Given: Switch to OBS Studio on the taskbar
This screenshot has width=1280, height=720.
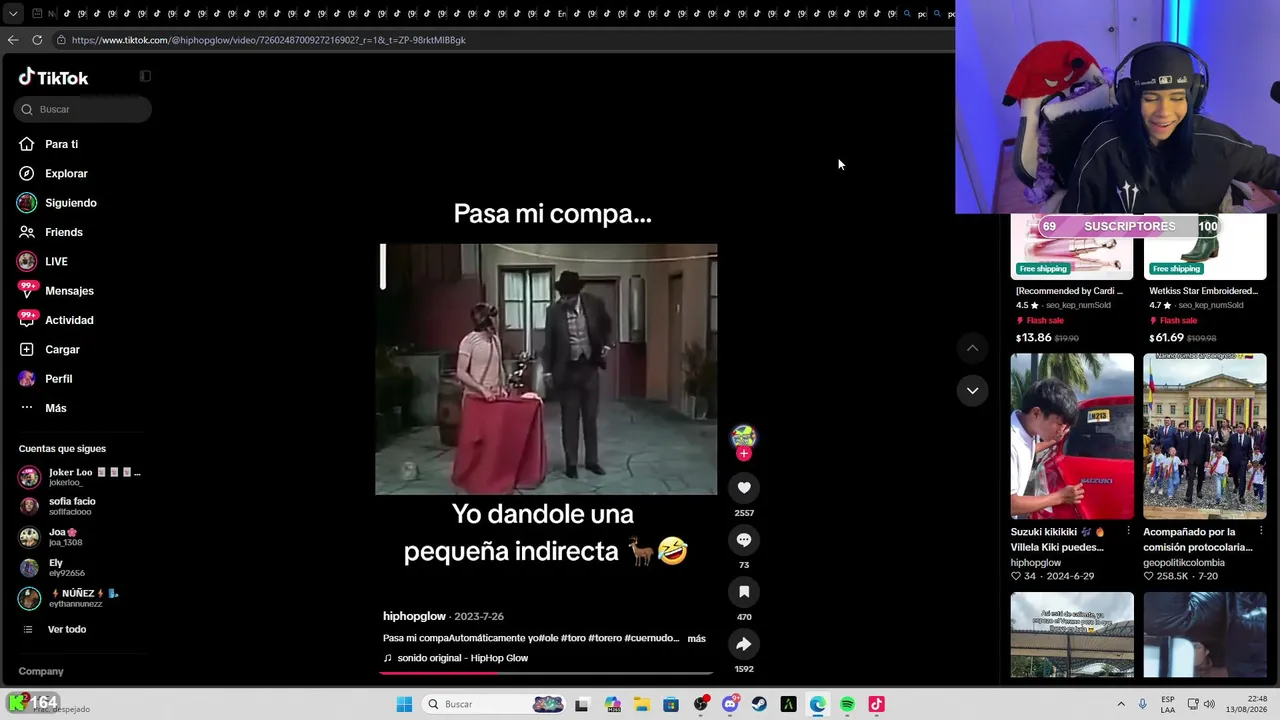Looking at the screenshot, I should coord(701,704).
